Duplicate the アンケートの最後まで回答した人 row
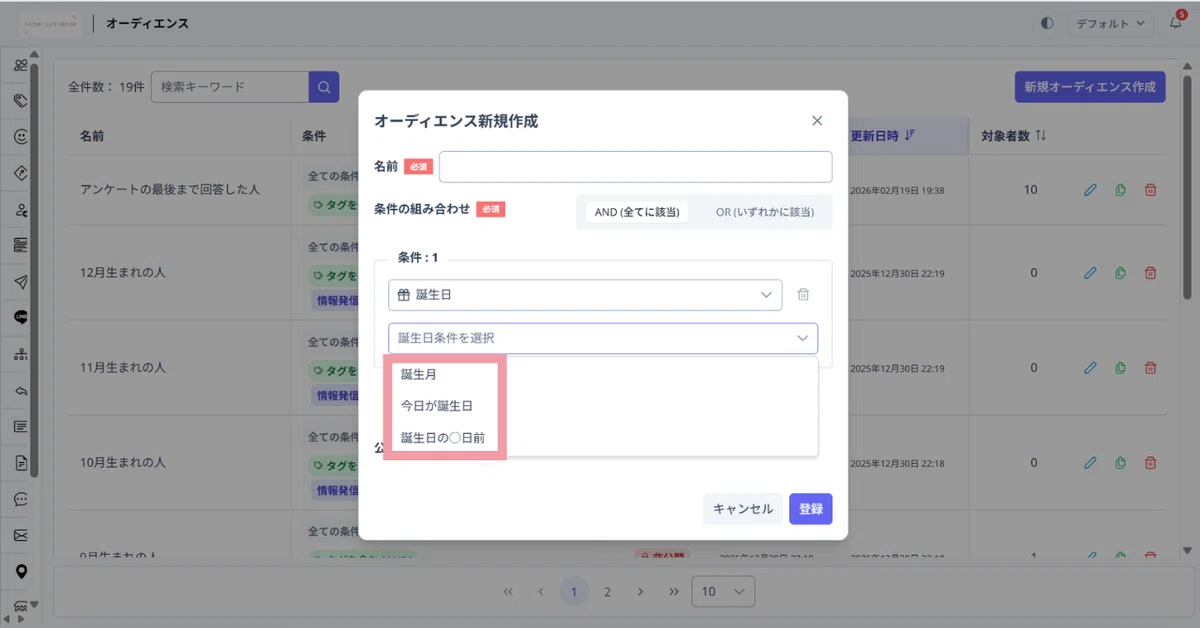Viewport: 1200px width, 628px height. tap(1121, 190)
